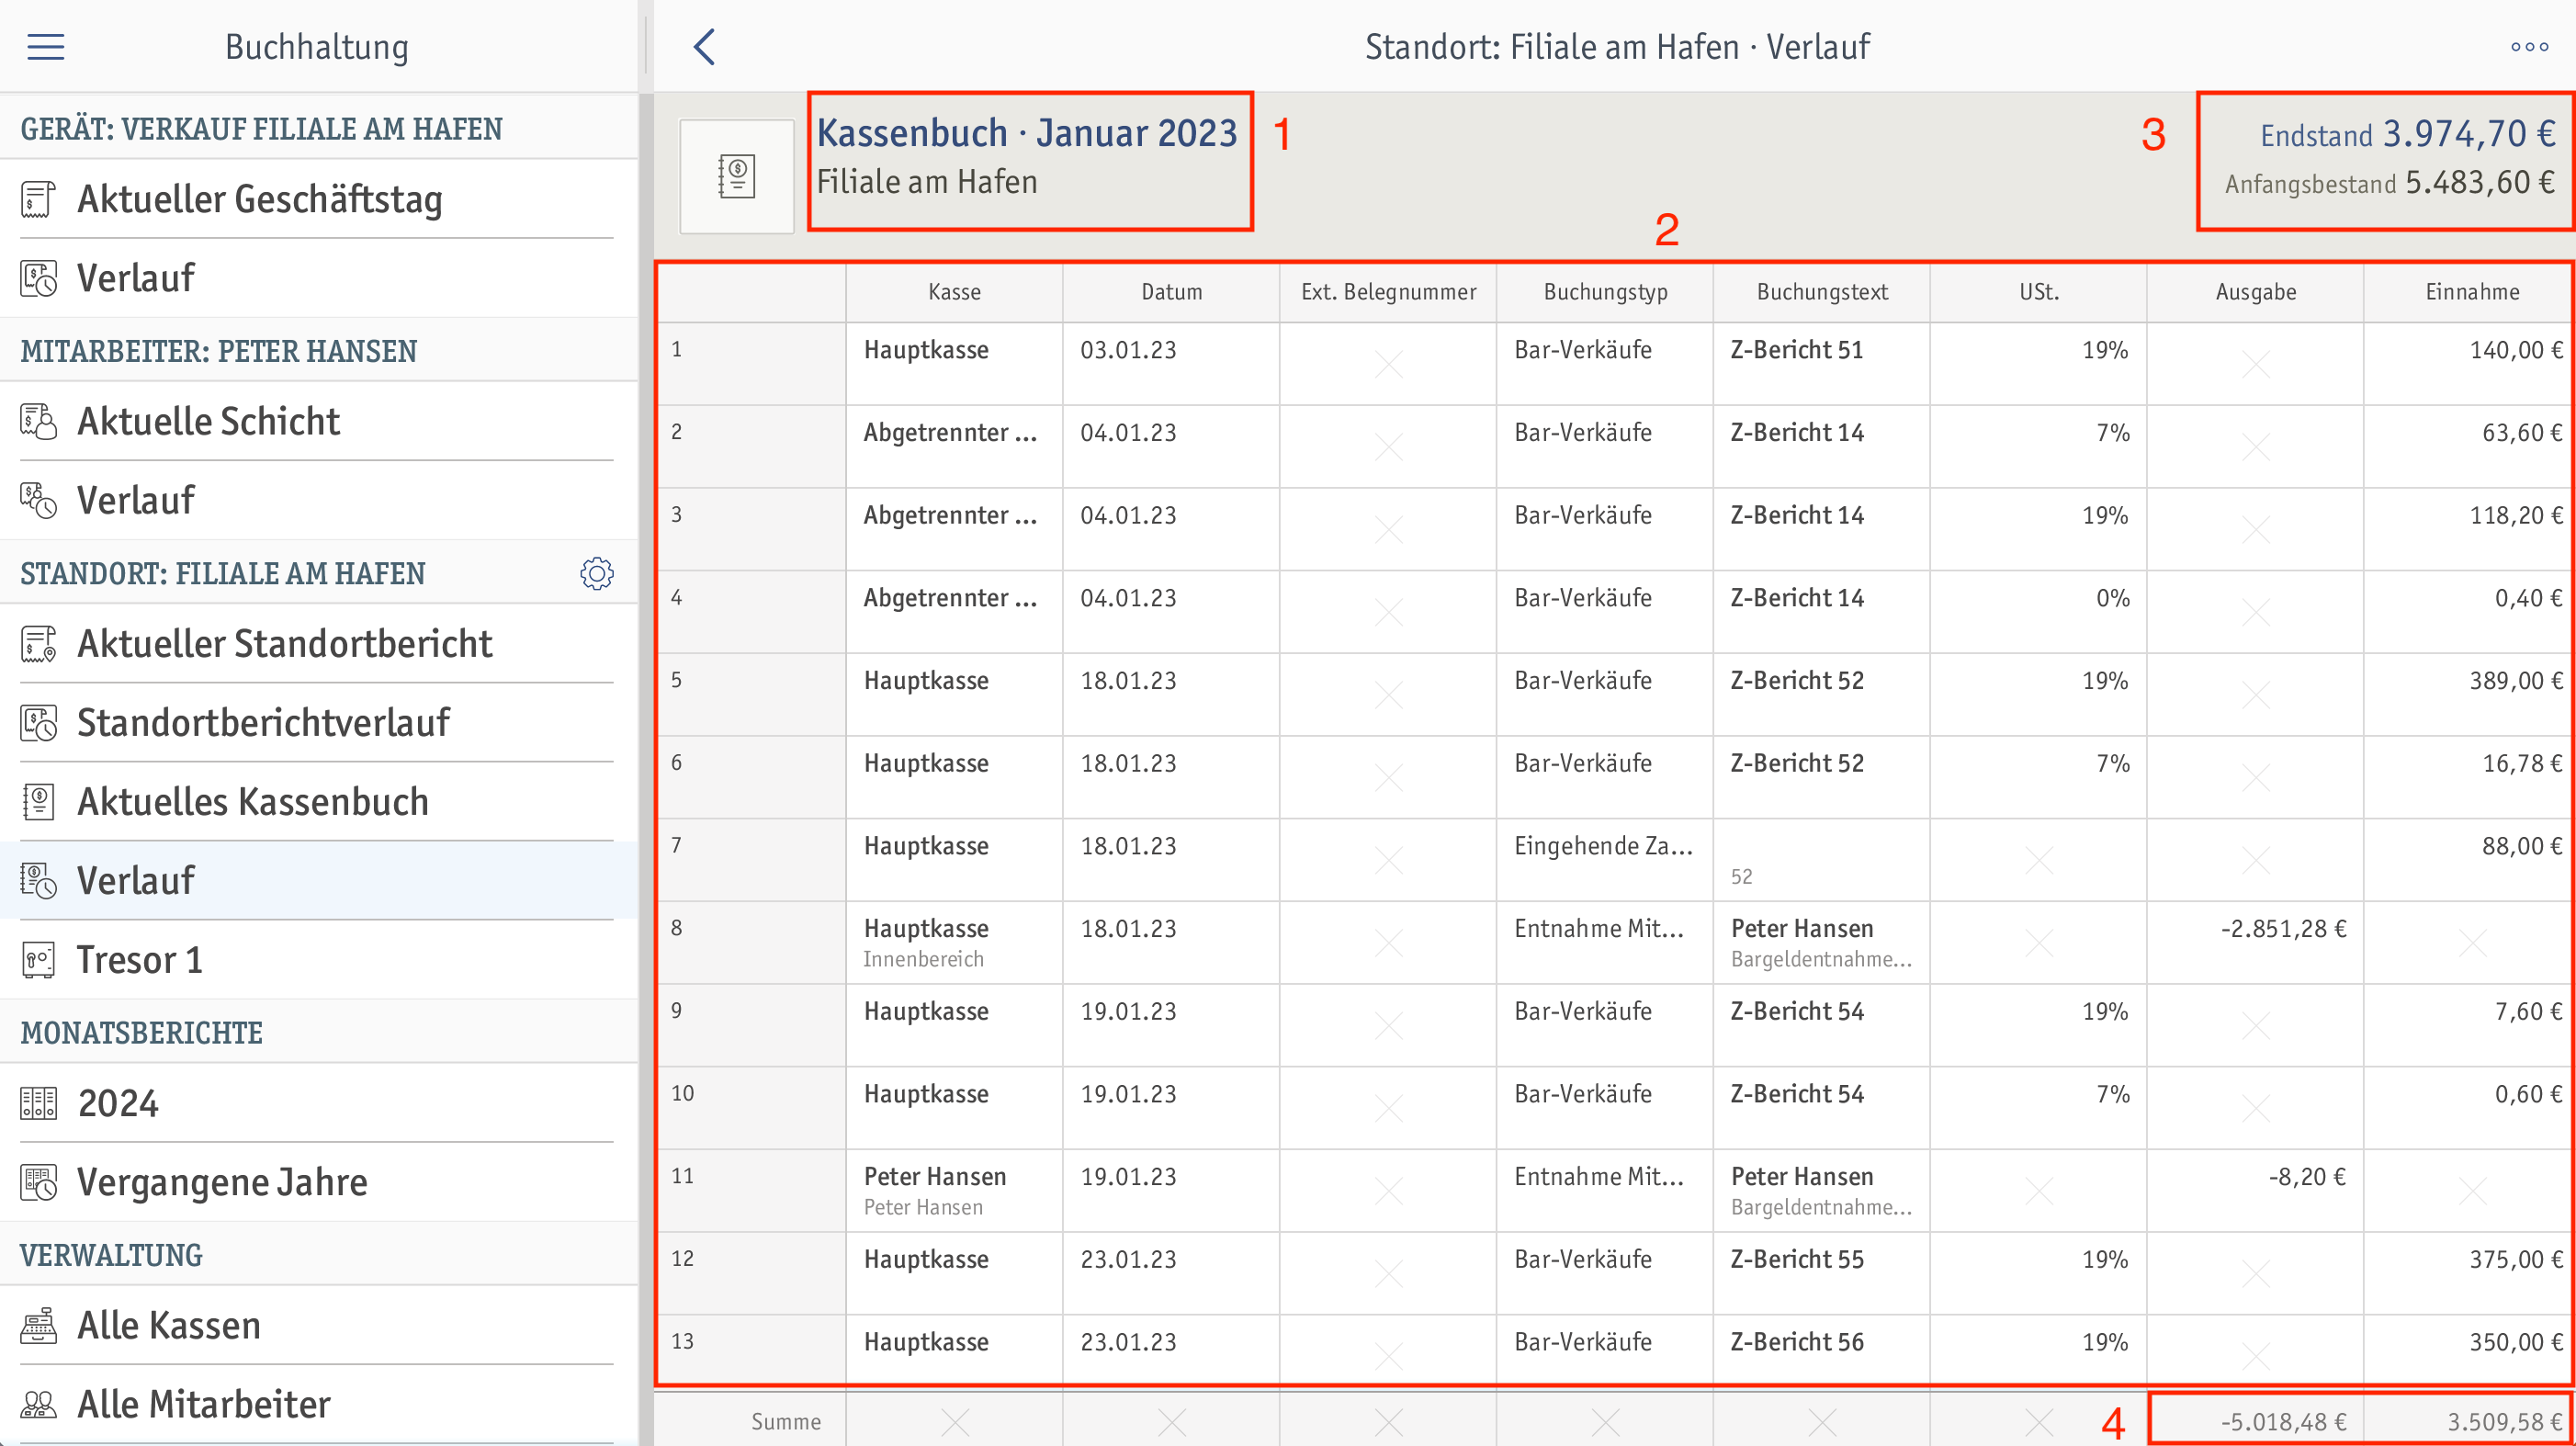Open the three-dot options menu
2576x1446 pixels.
pos(2529,47)
